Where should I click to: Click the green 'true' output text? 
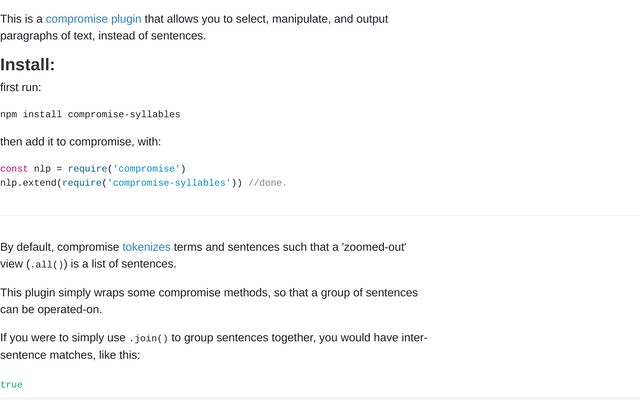11,384
